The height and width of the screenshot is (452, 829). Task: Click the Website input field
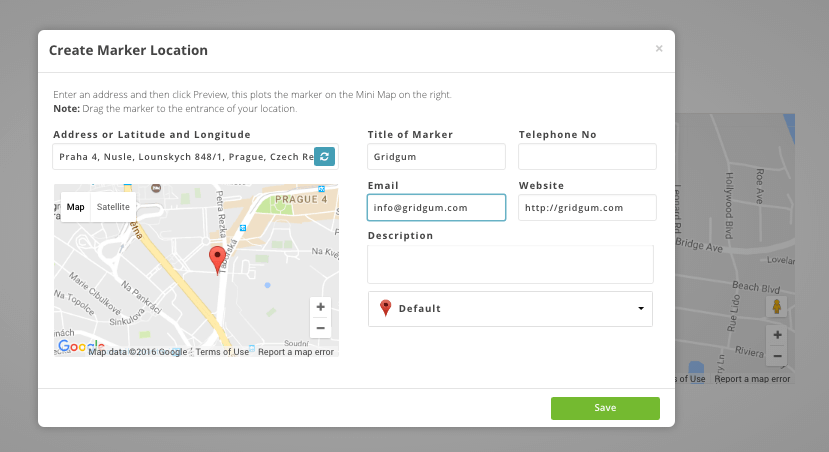click(587, 208)
